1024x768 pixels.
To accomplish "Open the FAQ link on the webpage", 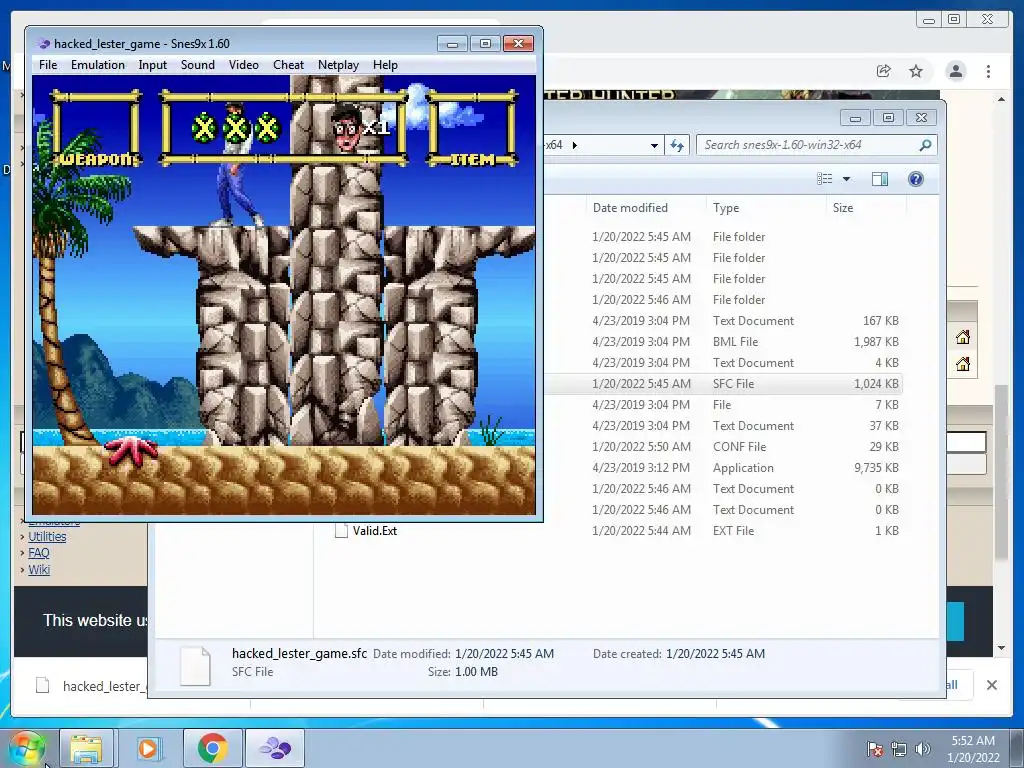I will pyautogui.click(x=39, y=553).
